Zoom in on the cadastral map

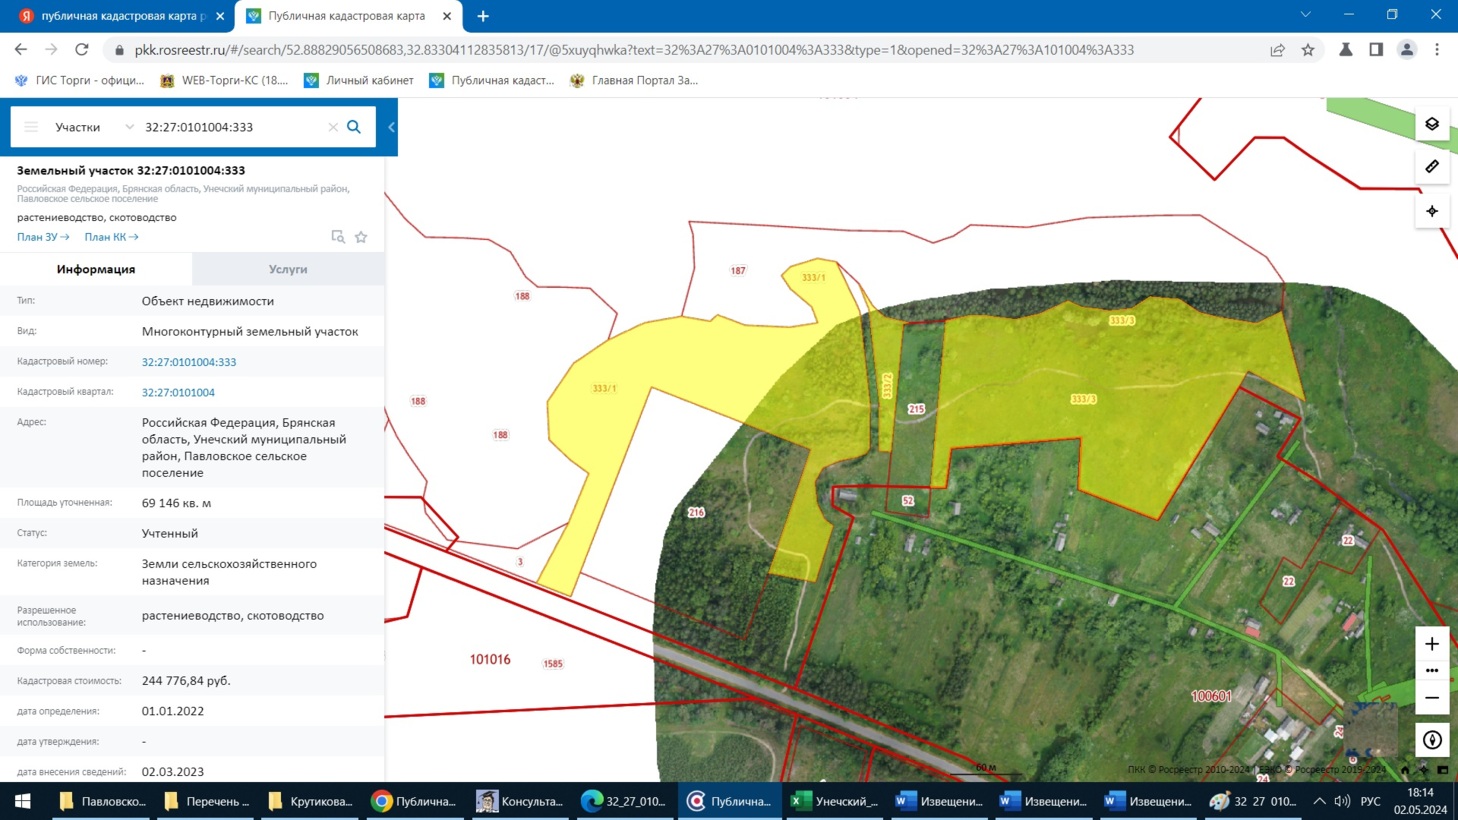click(x=1432, y=644)
